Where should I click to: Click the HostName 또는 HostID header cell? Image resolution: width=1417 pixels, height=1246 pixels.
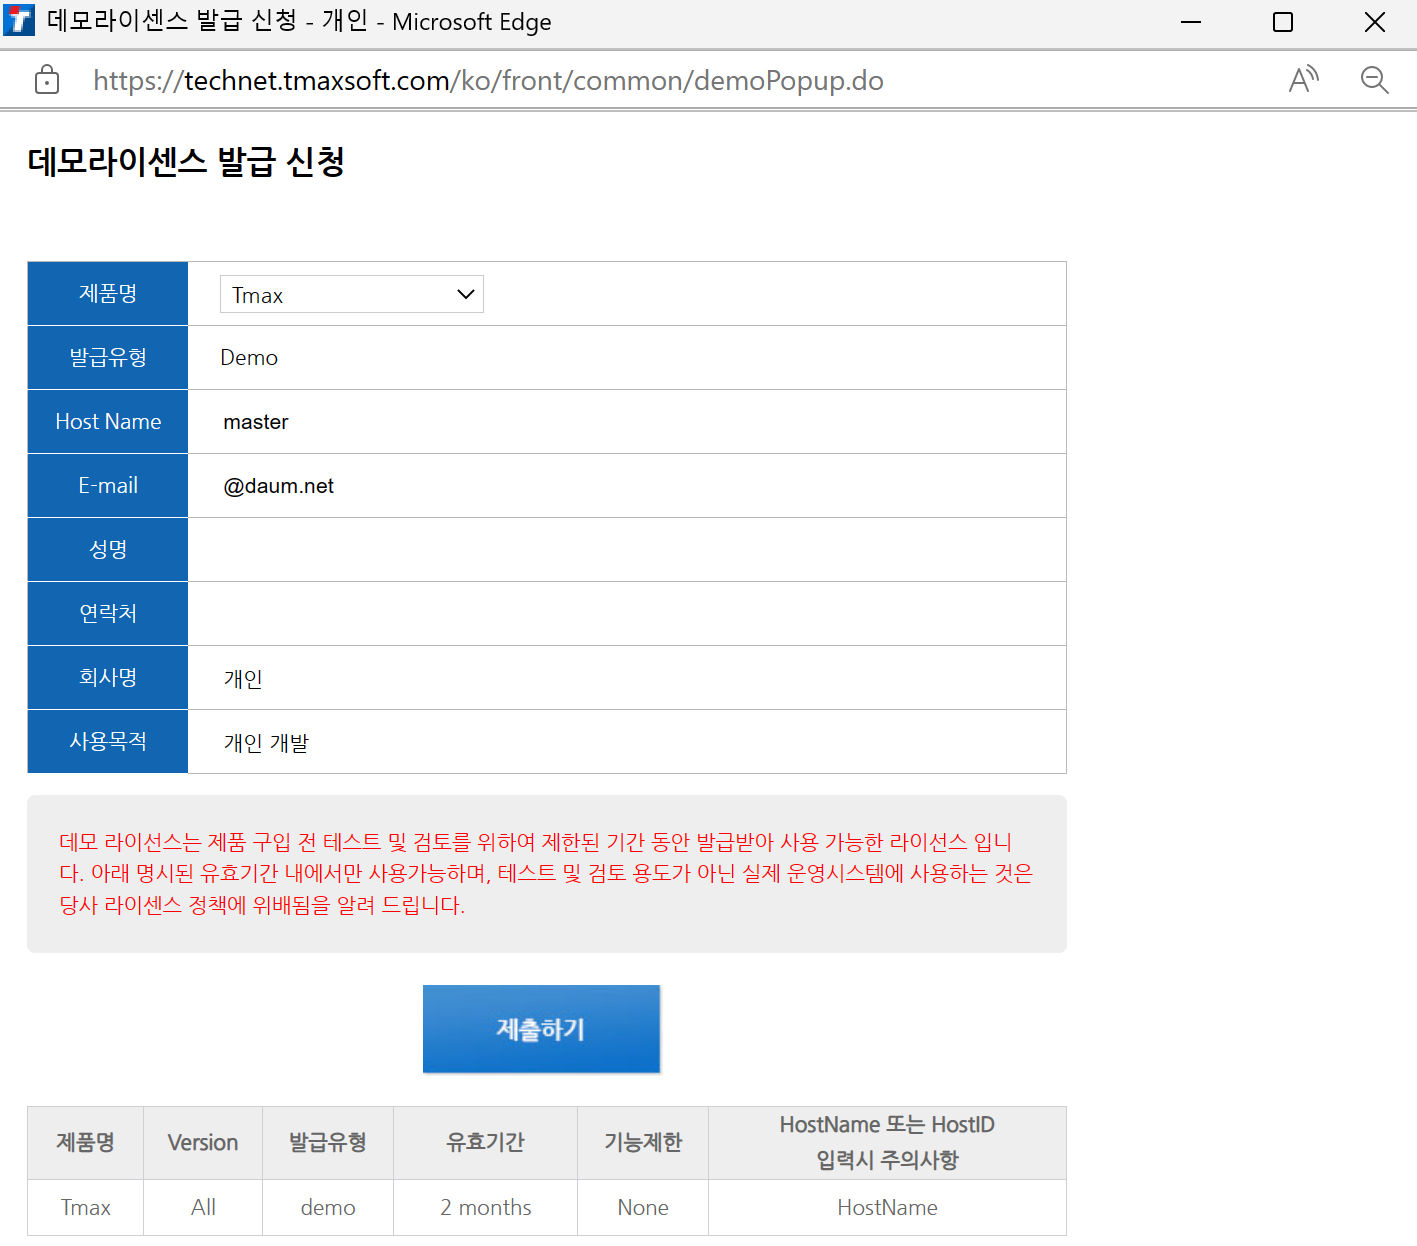pos(887,1143)
